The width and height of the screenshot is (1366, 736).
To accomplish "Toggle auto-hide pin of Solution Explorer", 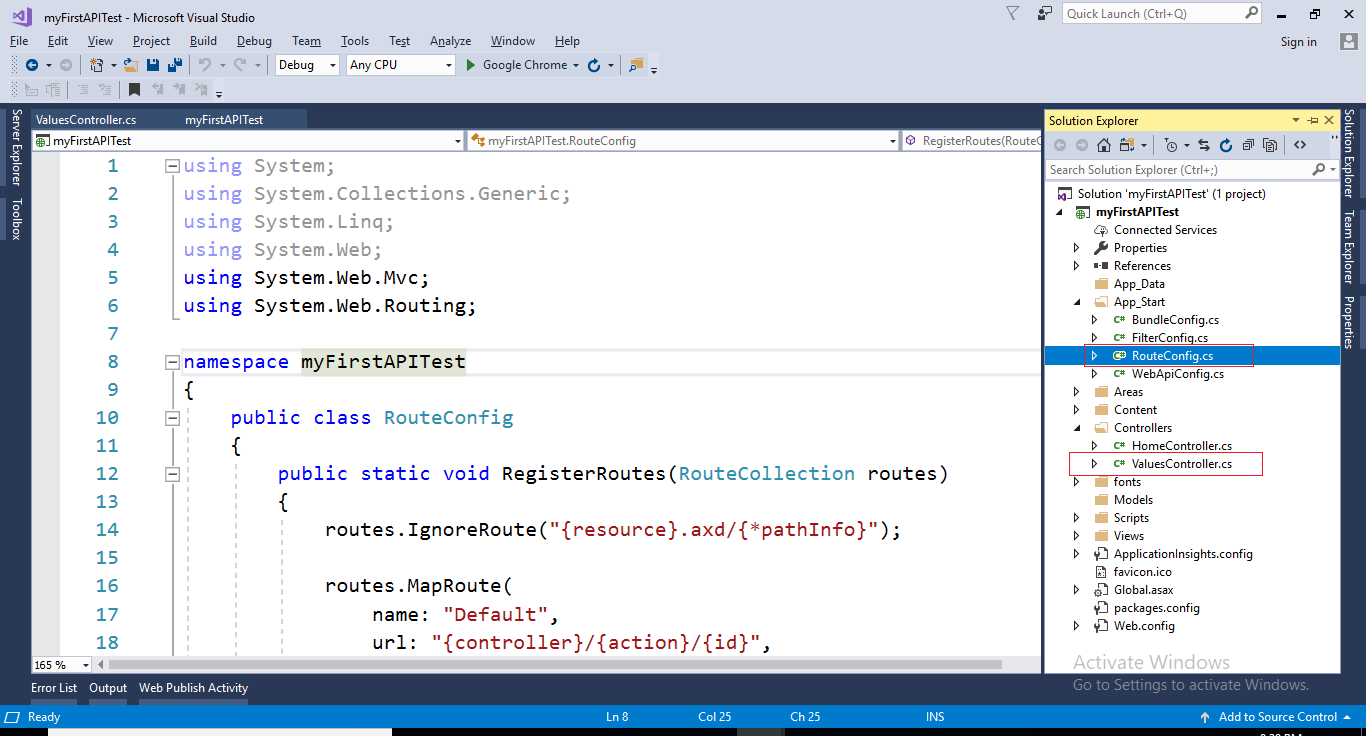I will tap(1312, 120).
